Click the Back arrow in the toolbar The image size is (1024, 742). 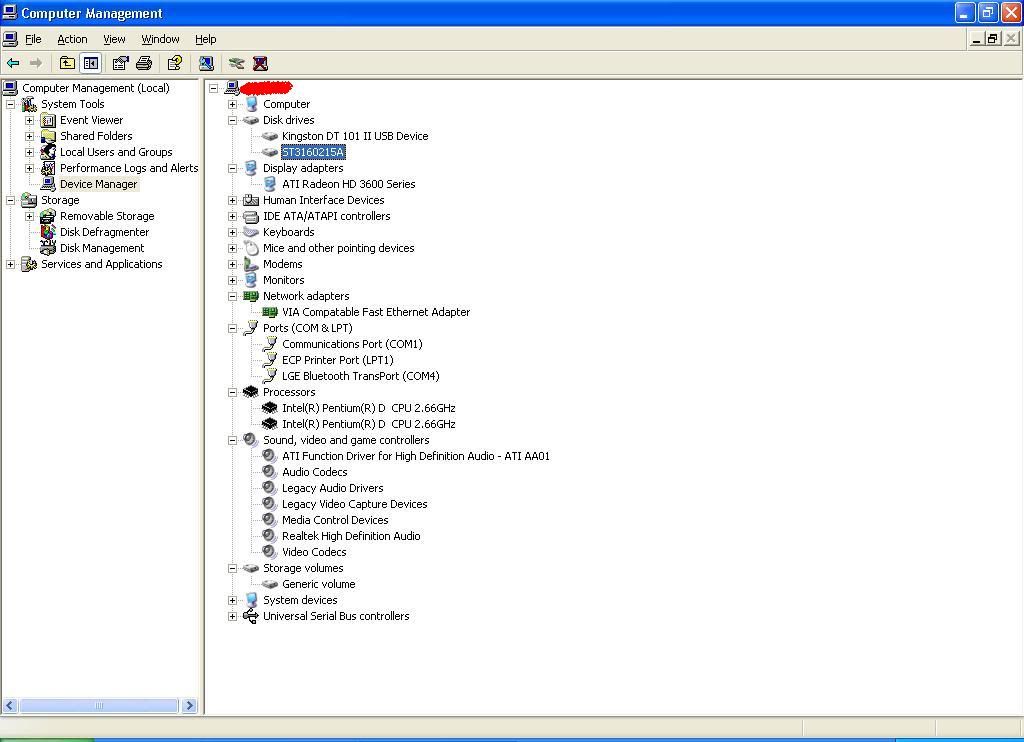click(13, 63)
